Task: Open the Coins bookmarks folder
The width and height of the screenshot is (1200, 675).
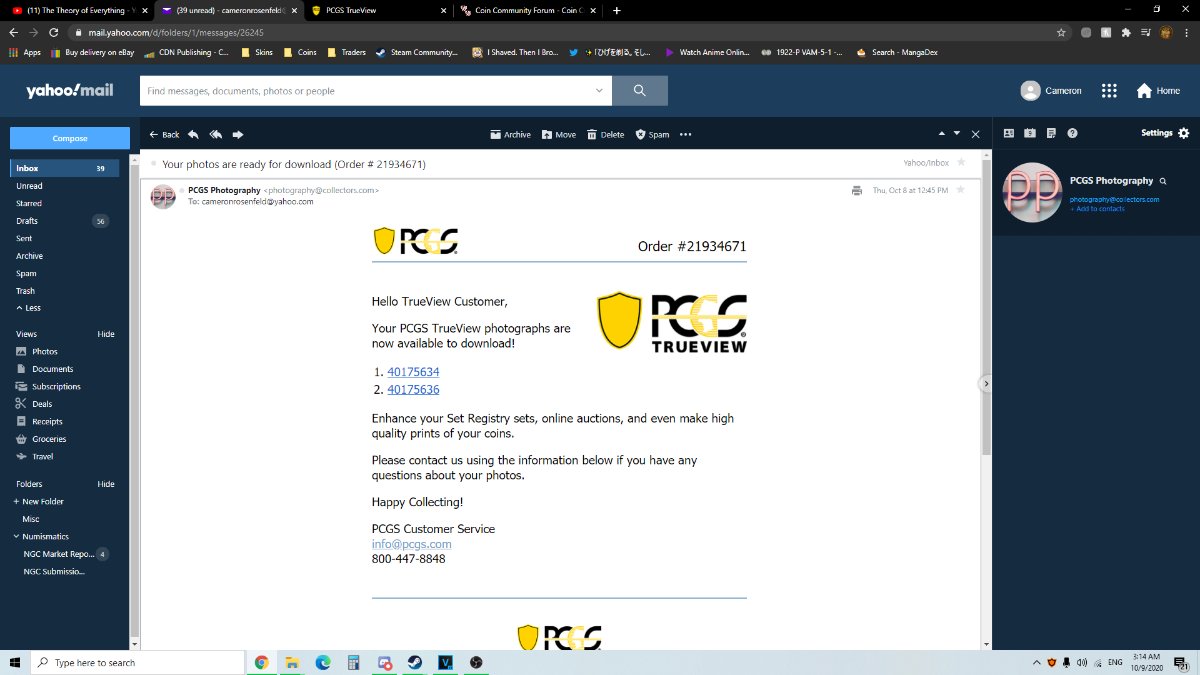Action: 301,52
